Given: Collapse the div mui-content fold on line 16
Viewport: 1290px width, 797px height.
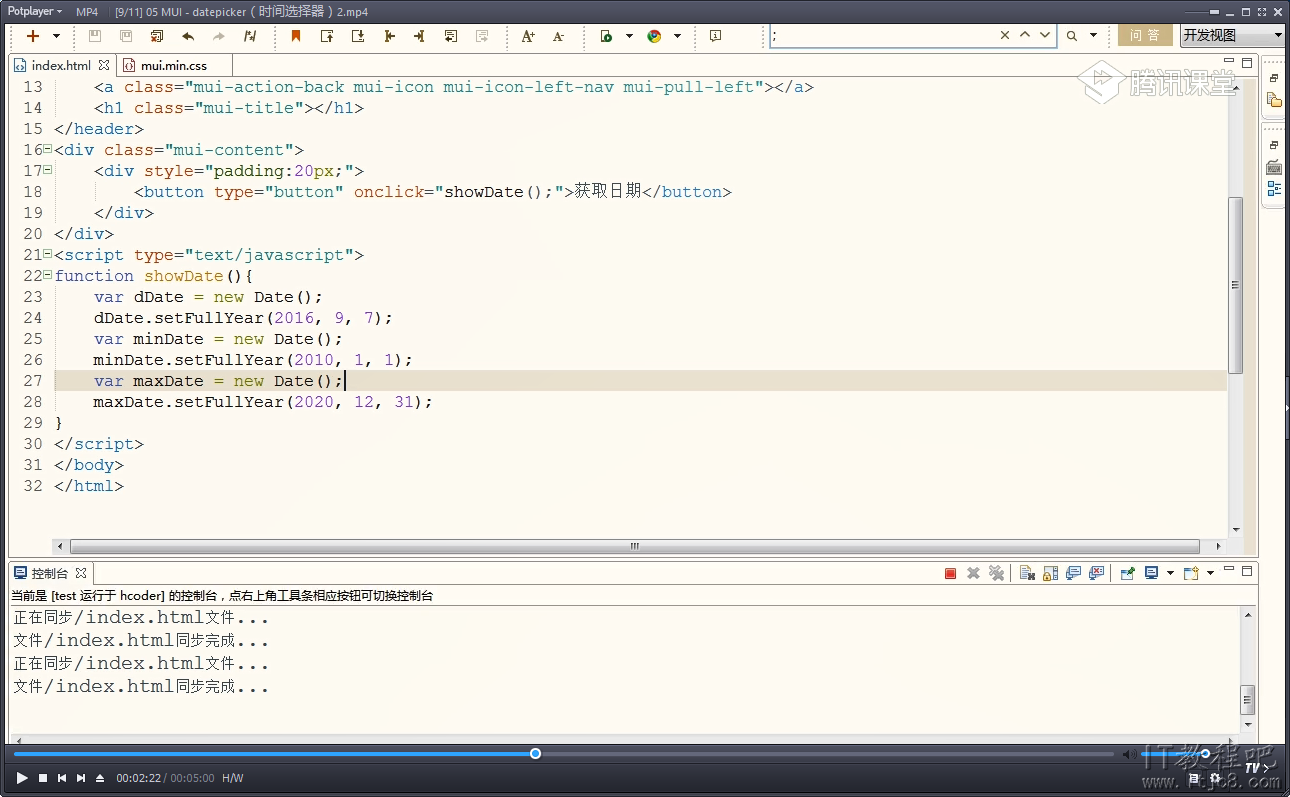Looking at the screenshot, I should 47,149.
